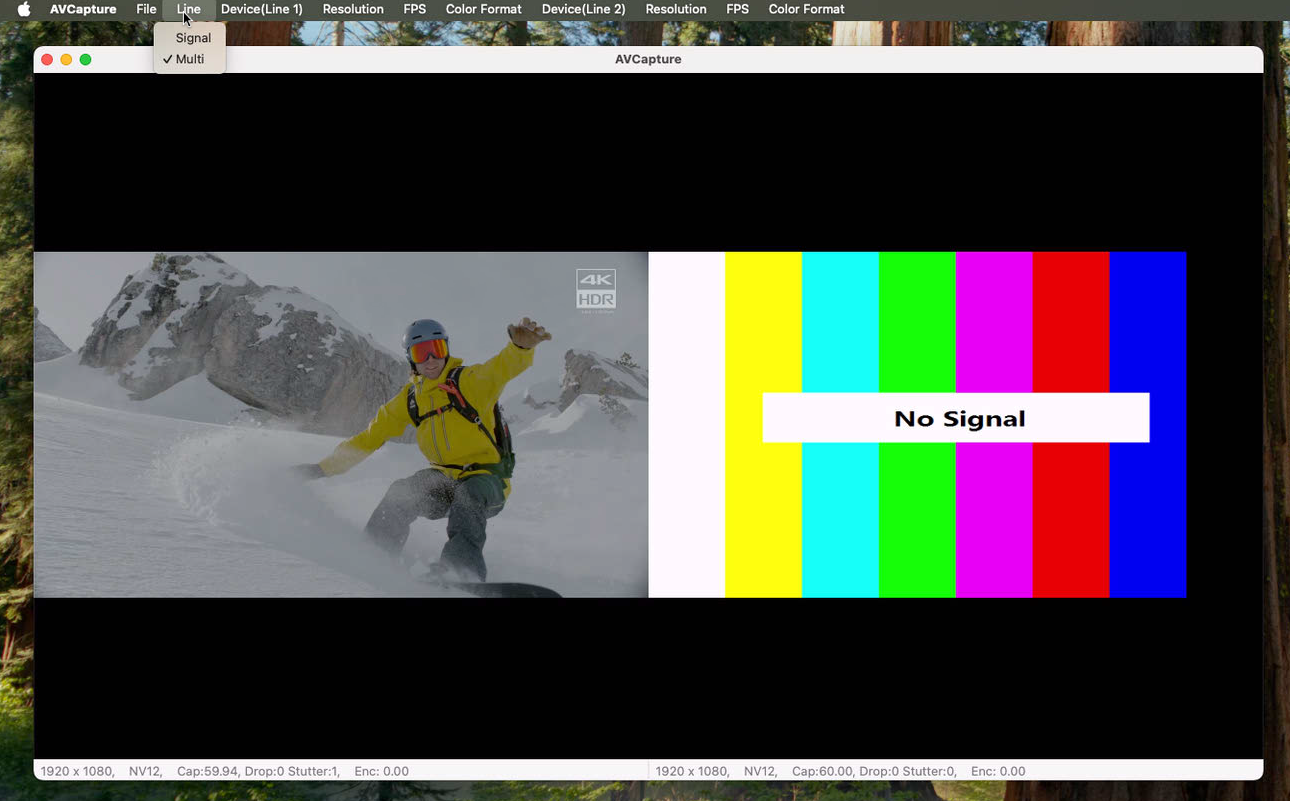
Task: Minimize window using the yellow button
Action: click(x=66, y=60)
